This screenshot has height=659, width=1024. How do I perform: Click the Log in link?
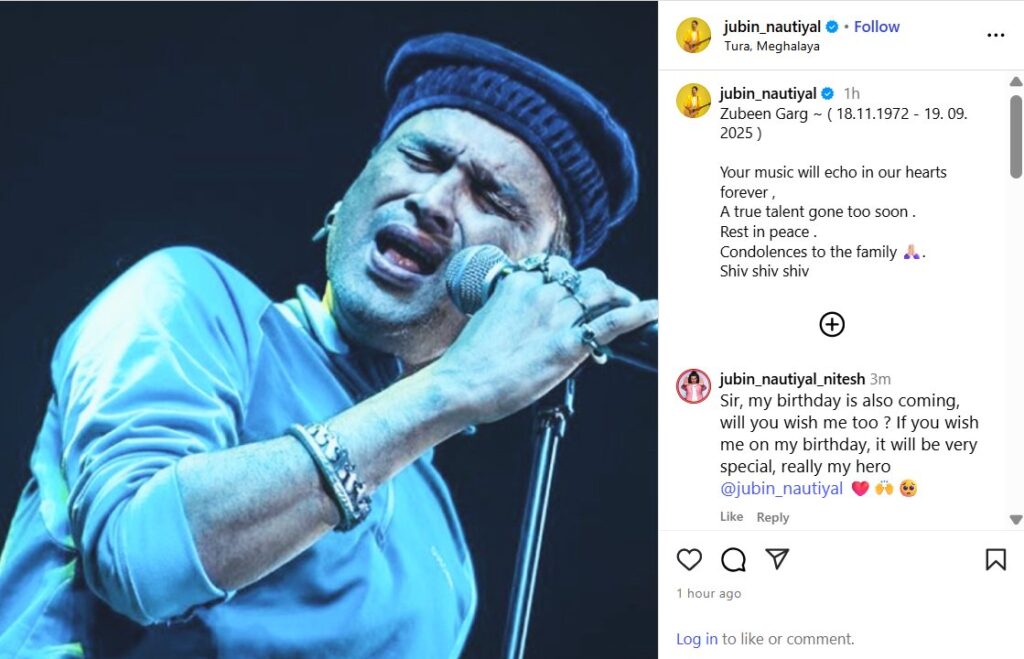(696, 639)
